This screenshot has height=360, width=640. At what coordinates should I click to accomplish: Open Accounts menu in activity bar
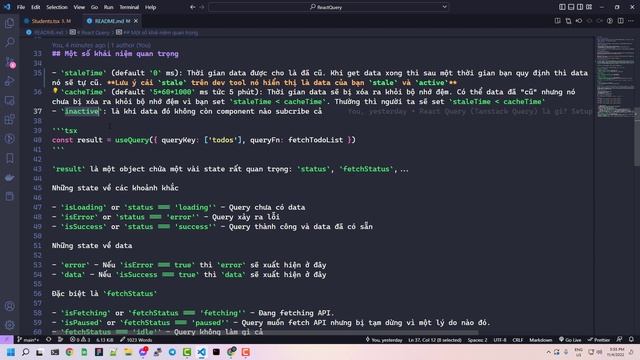coord(10,306)
